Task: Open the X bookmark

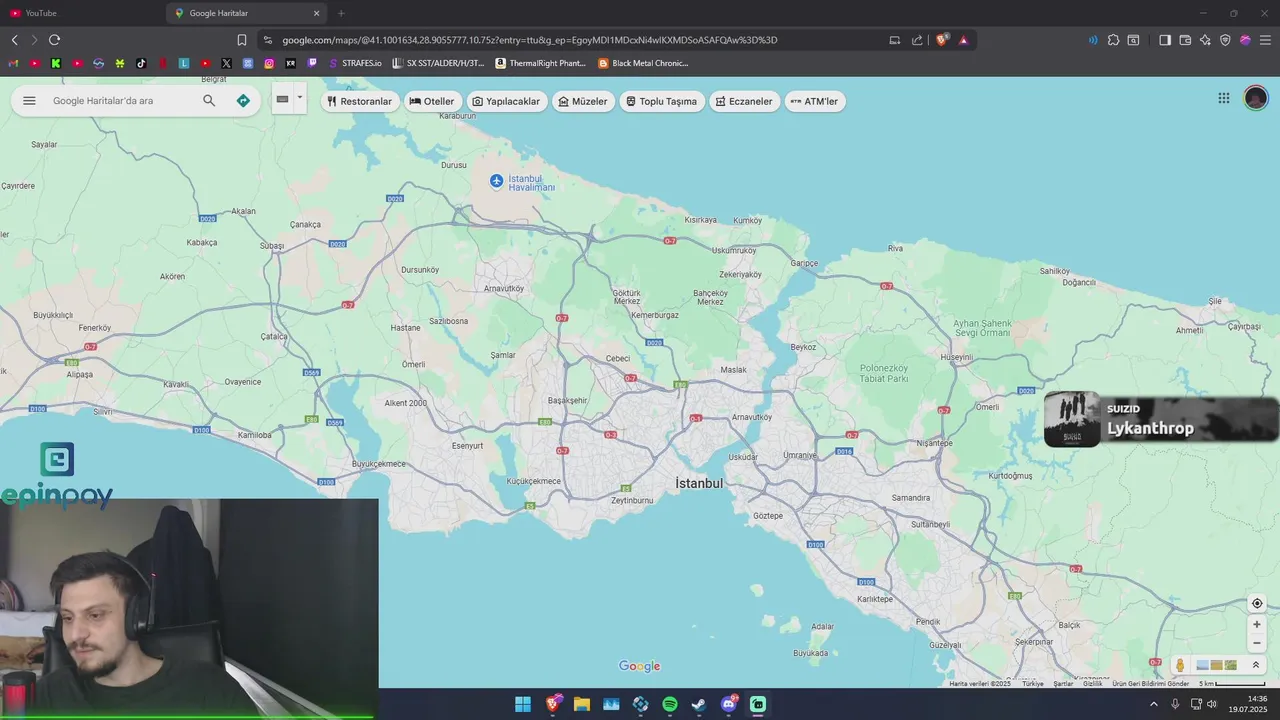Action: click(226, 63)
